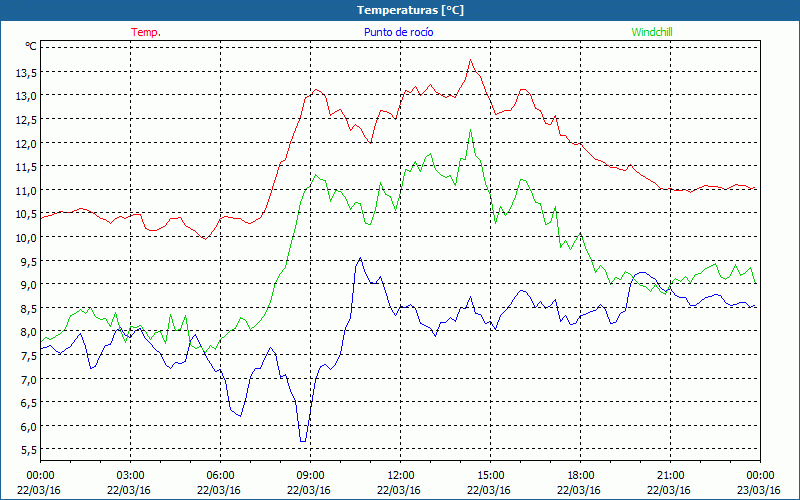The height and width of the screenshot is (500, 800).
Task: Click the 'Temperaturas [°C]' chart title
Action: click(x=410, y=10)
